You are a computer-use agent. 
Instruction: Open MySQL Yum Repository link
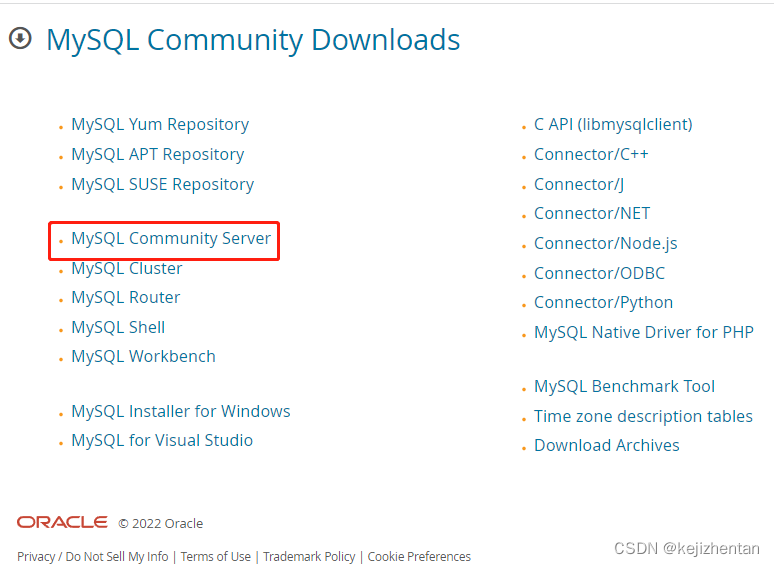[160, 124]
